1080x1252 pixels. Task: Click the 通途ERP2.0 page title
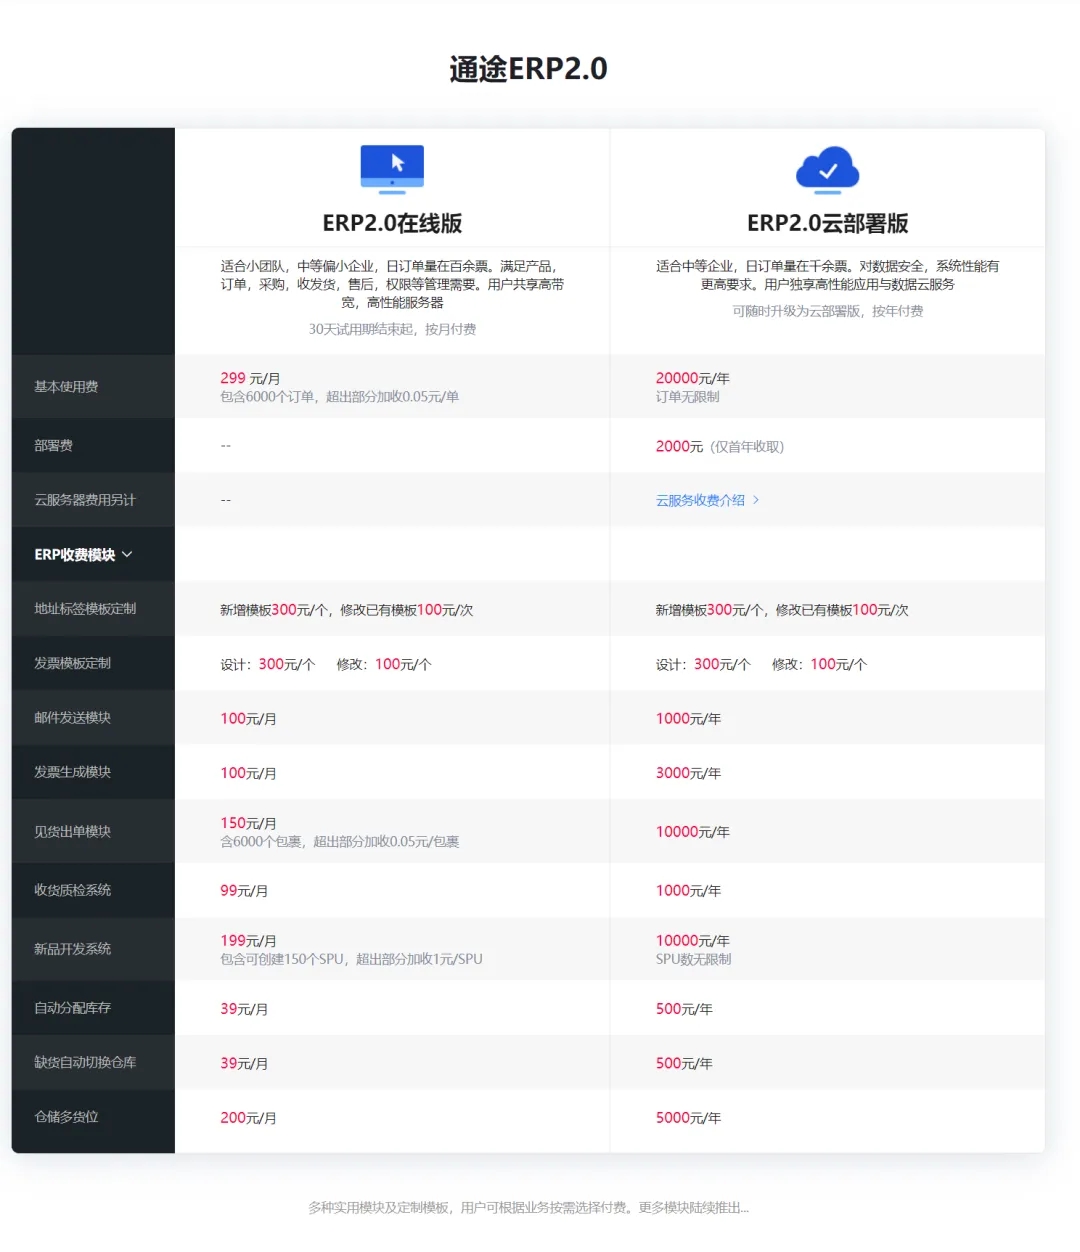coord(528,69)
